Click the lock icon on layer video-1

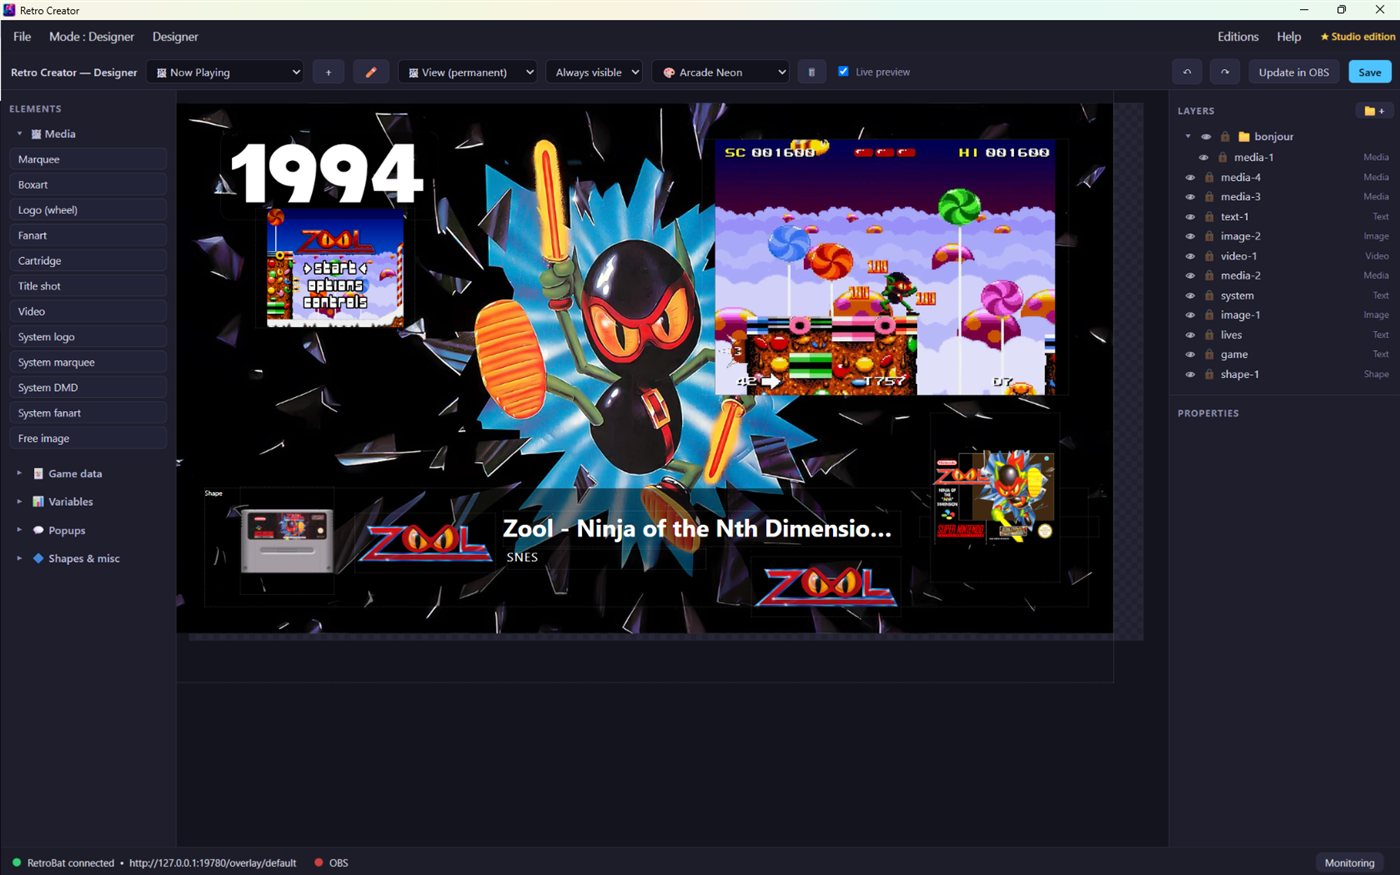[1209, 256]
